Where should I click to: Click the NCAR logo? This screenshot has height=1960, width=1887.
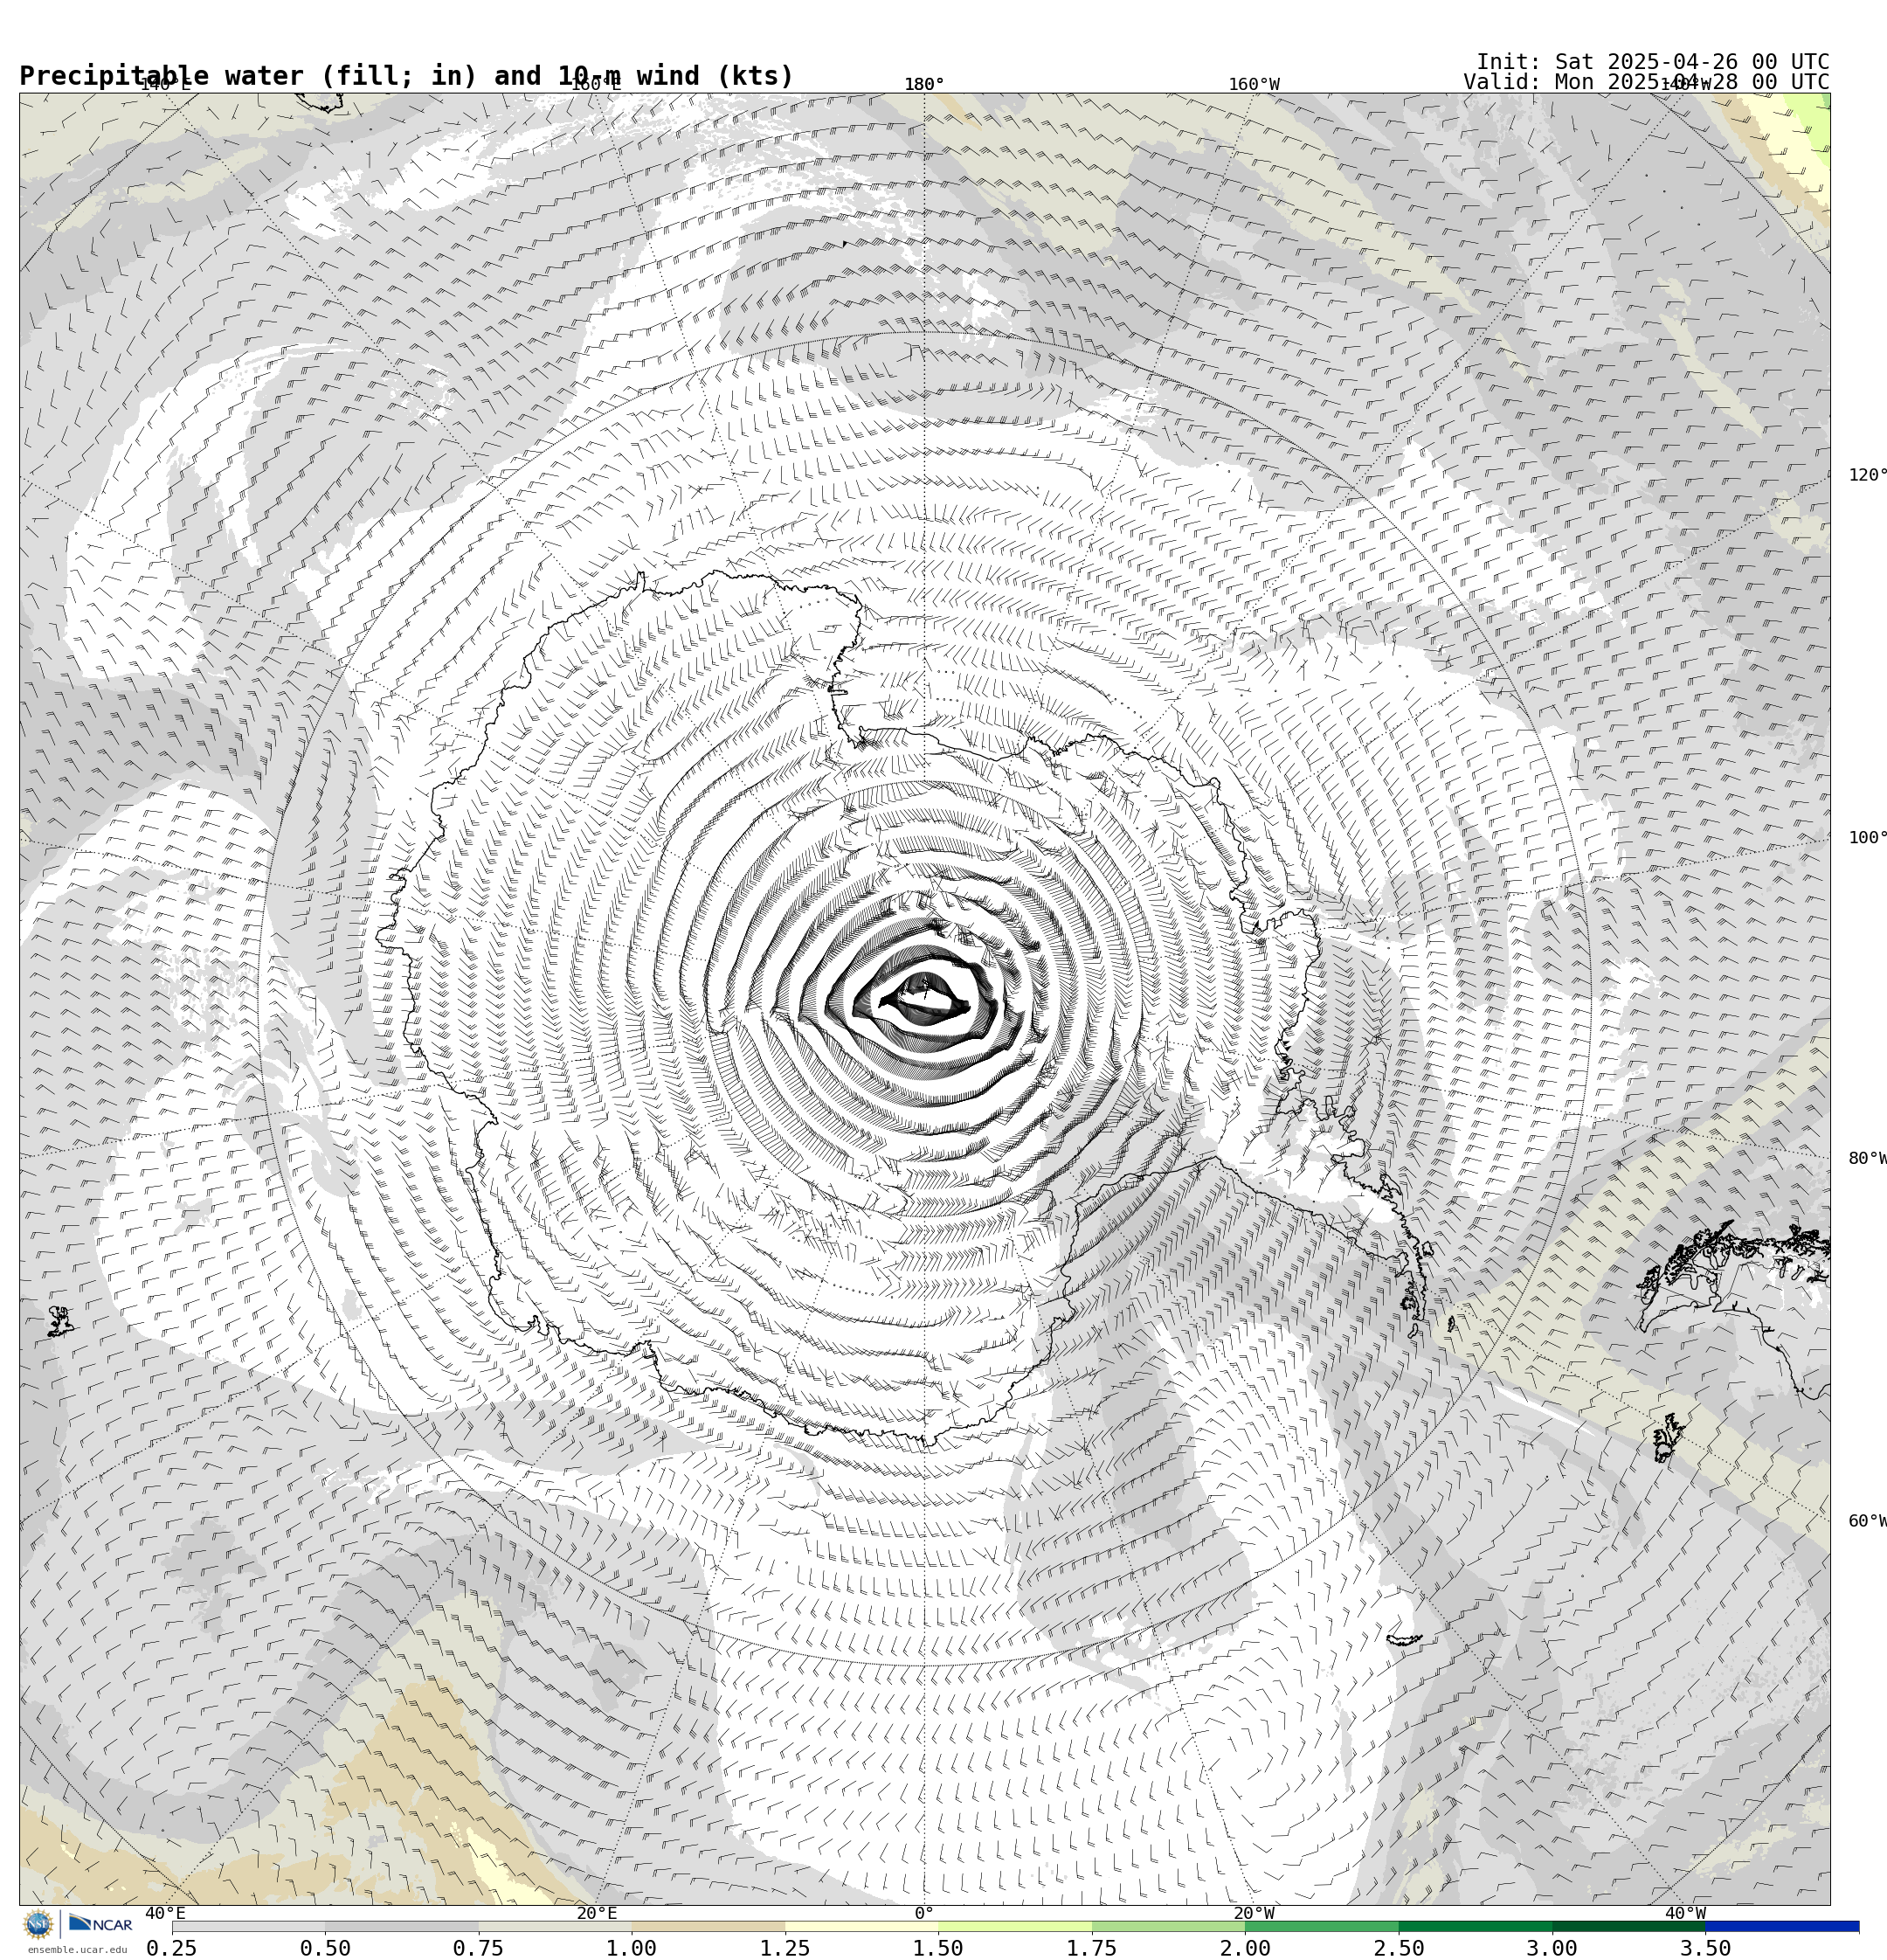[x=101, y=1924]
